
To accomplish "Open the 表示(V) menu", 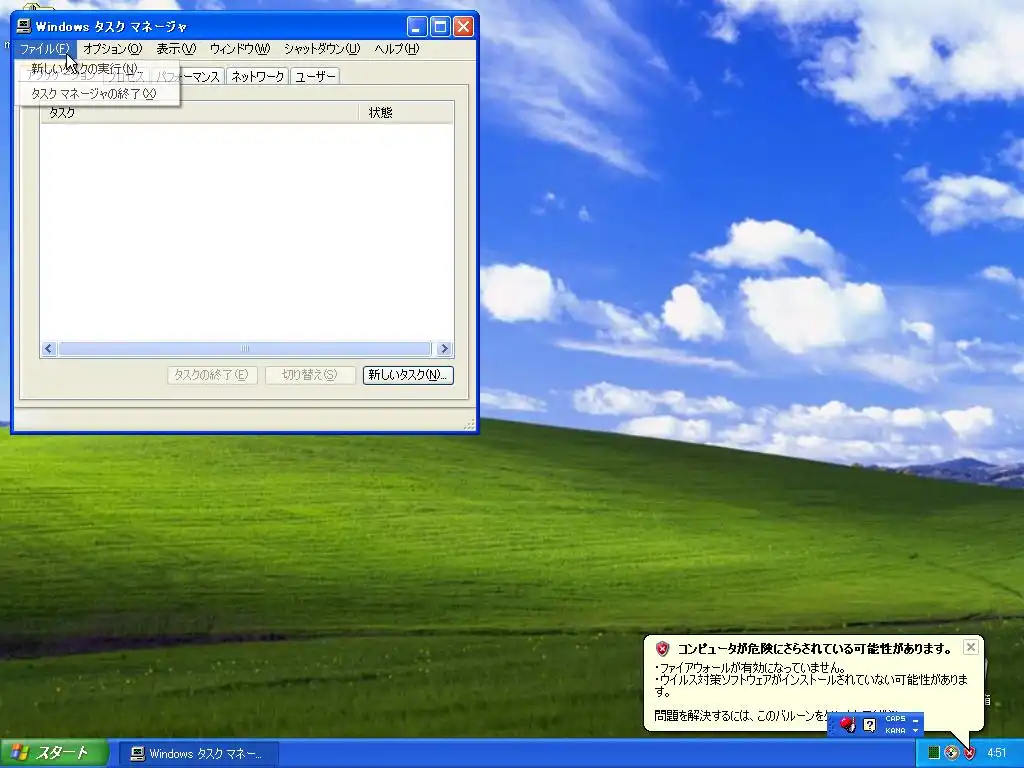I will pyautogui.click(x=176, y=49).
